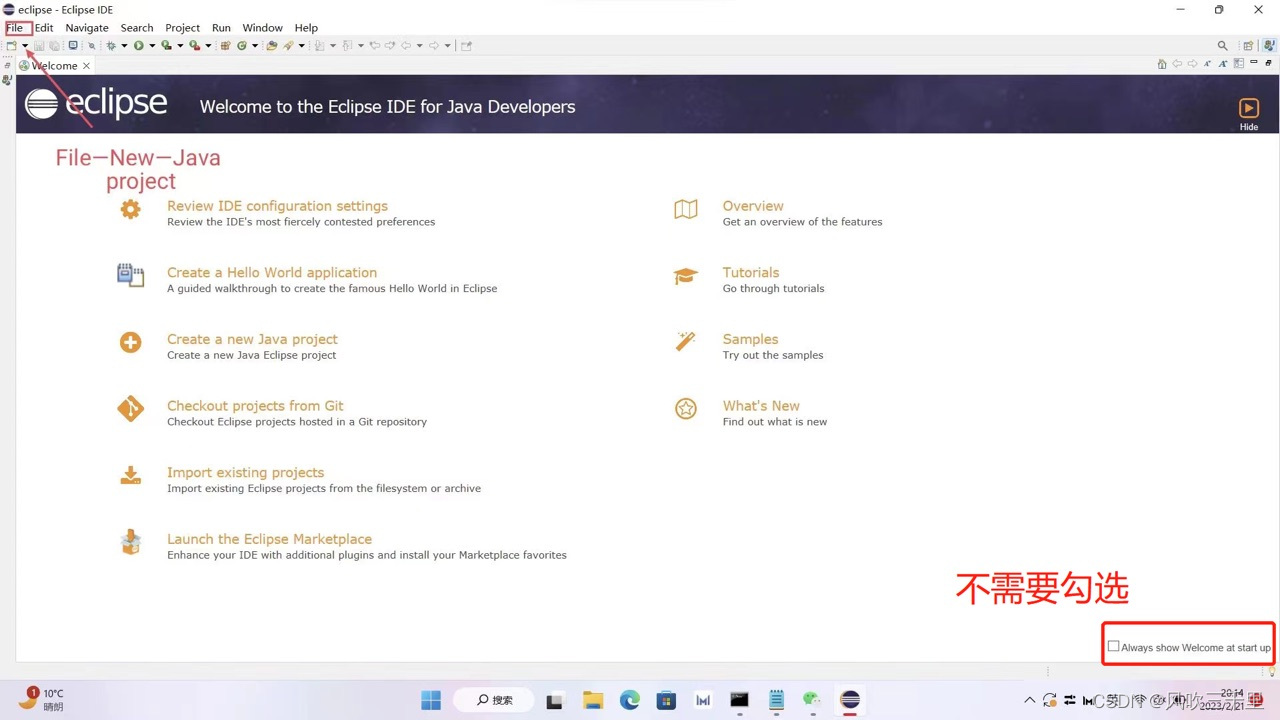
Task: Open the Overview link
Action: [753, 206]
